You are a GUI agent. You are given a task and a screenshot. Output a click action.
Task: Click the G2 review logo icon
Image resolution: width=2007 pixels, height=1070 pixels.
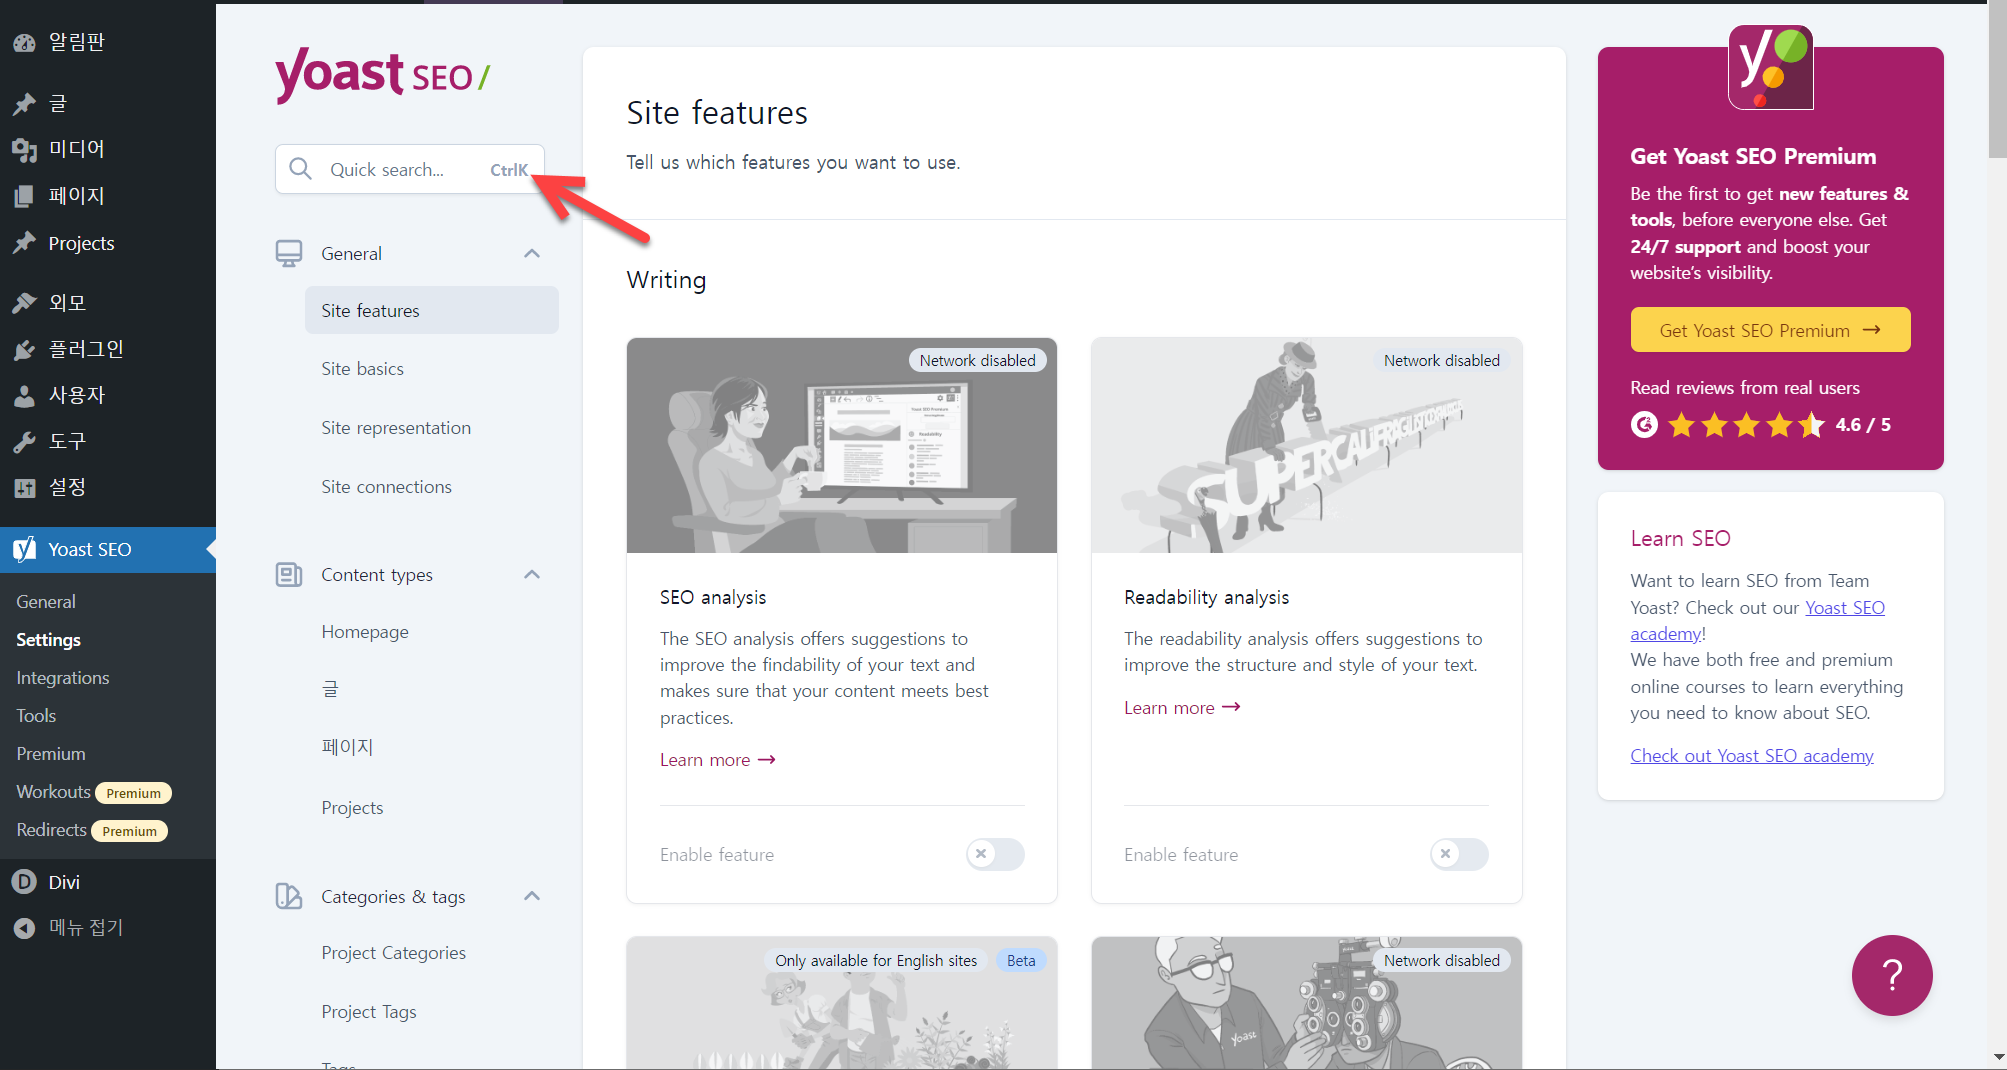pos(1644,425)
